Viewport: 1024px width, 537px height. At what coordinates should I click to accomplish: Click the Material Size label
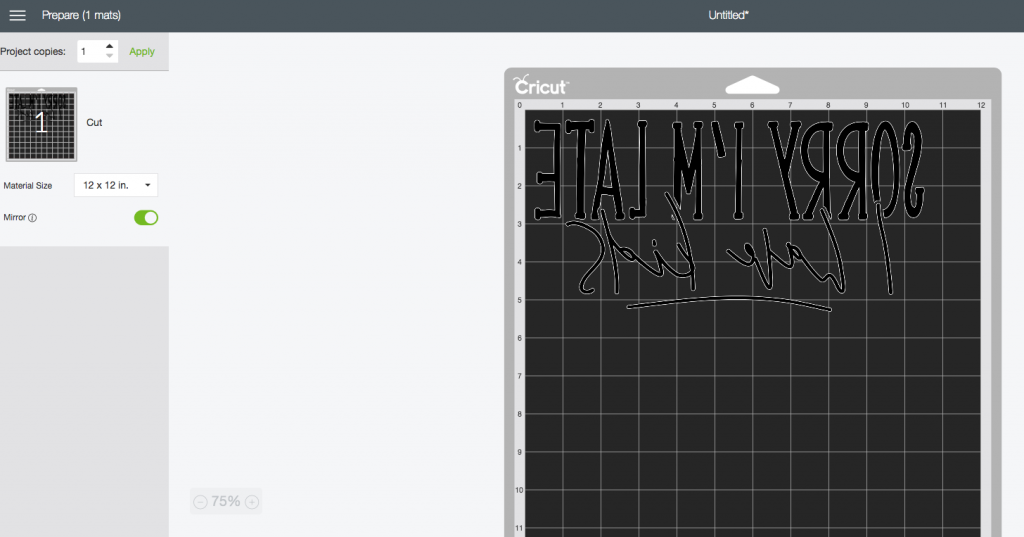pyautogui.click(x=27, y=186)
